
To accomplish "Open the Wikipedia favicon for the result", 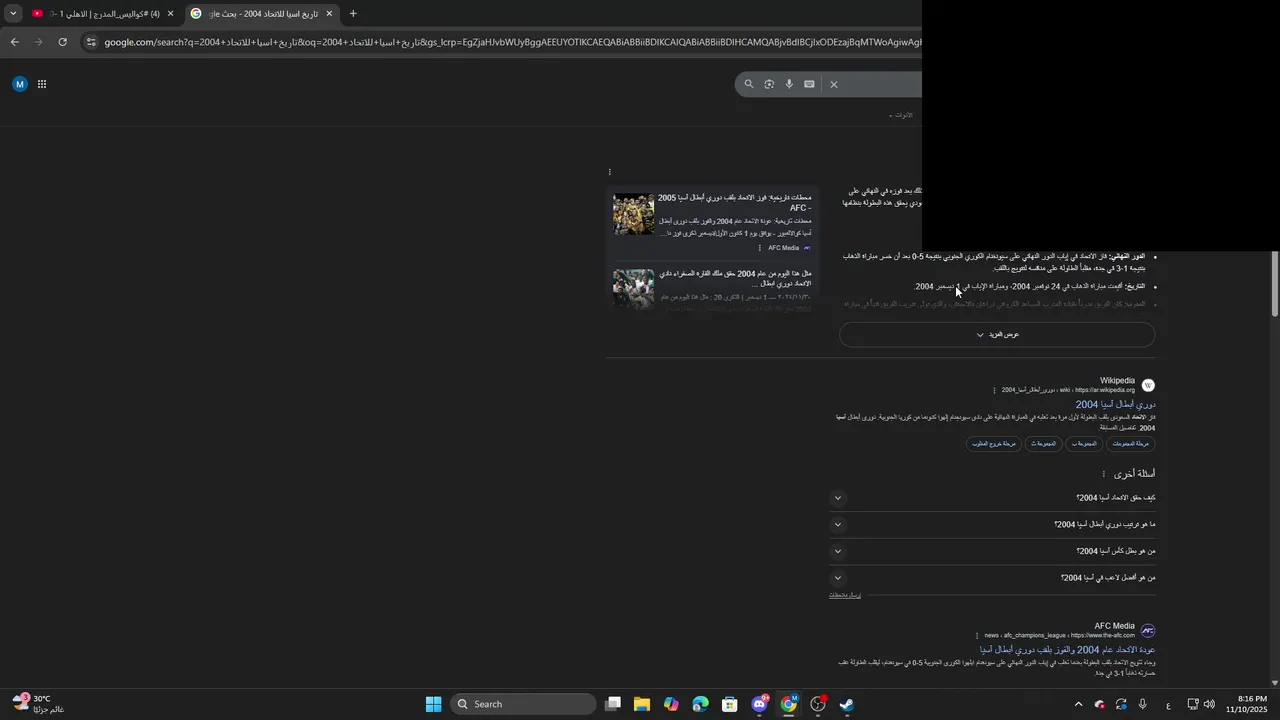I will 1148,385.
